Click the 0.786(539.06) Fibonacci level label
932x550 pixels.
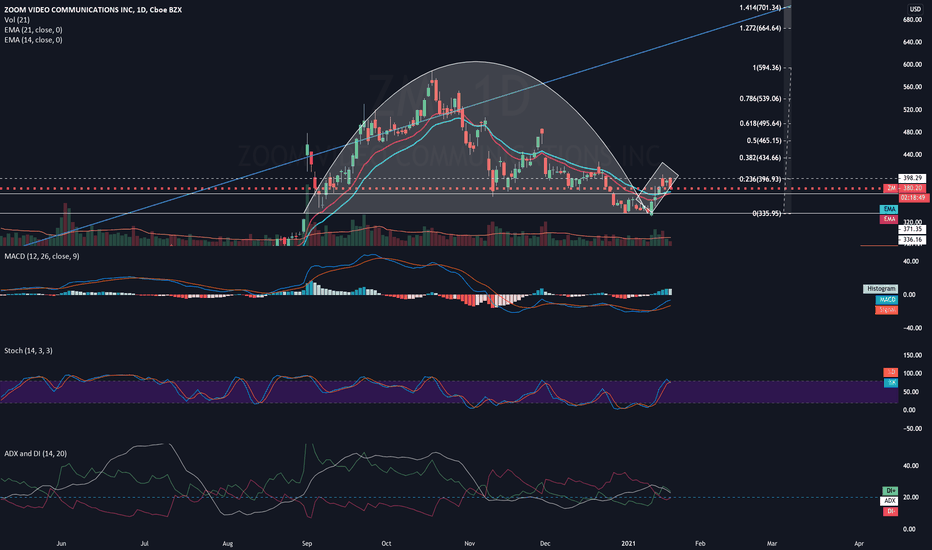tap(760, 99)
